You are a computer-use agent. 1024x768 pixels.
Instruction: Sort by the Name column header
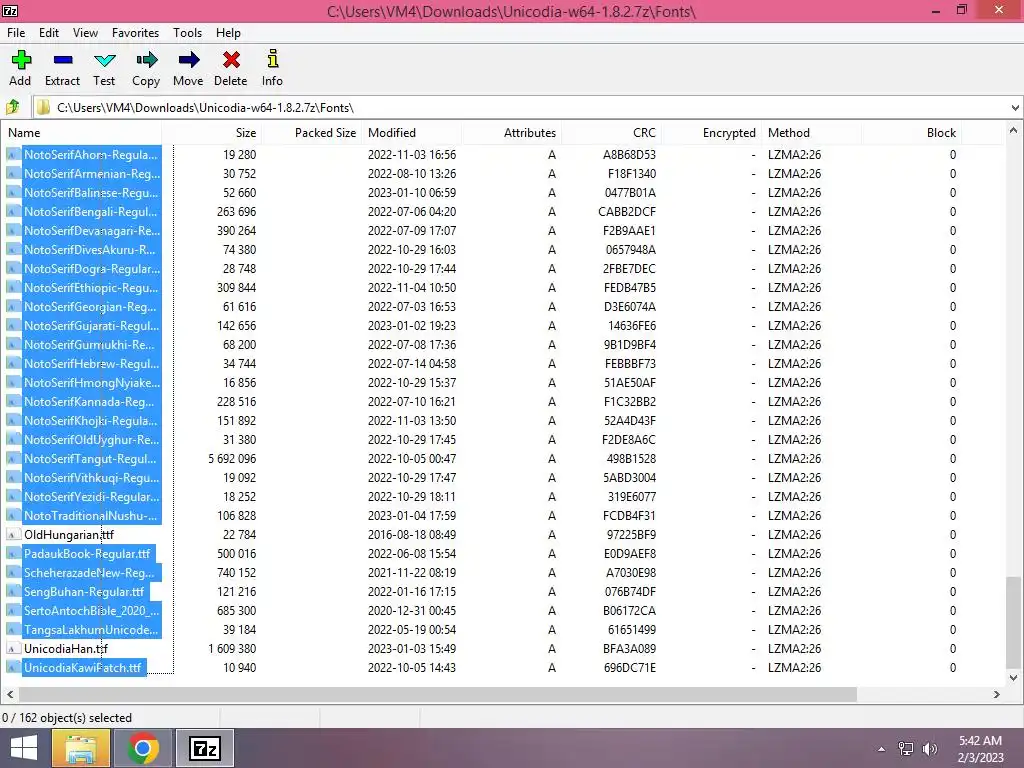[x=82, y=133]
